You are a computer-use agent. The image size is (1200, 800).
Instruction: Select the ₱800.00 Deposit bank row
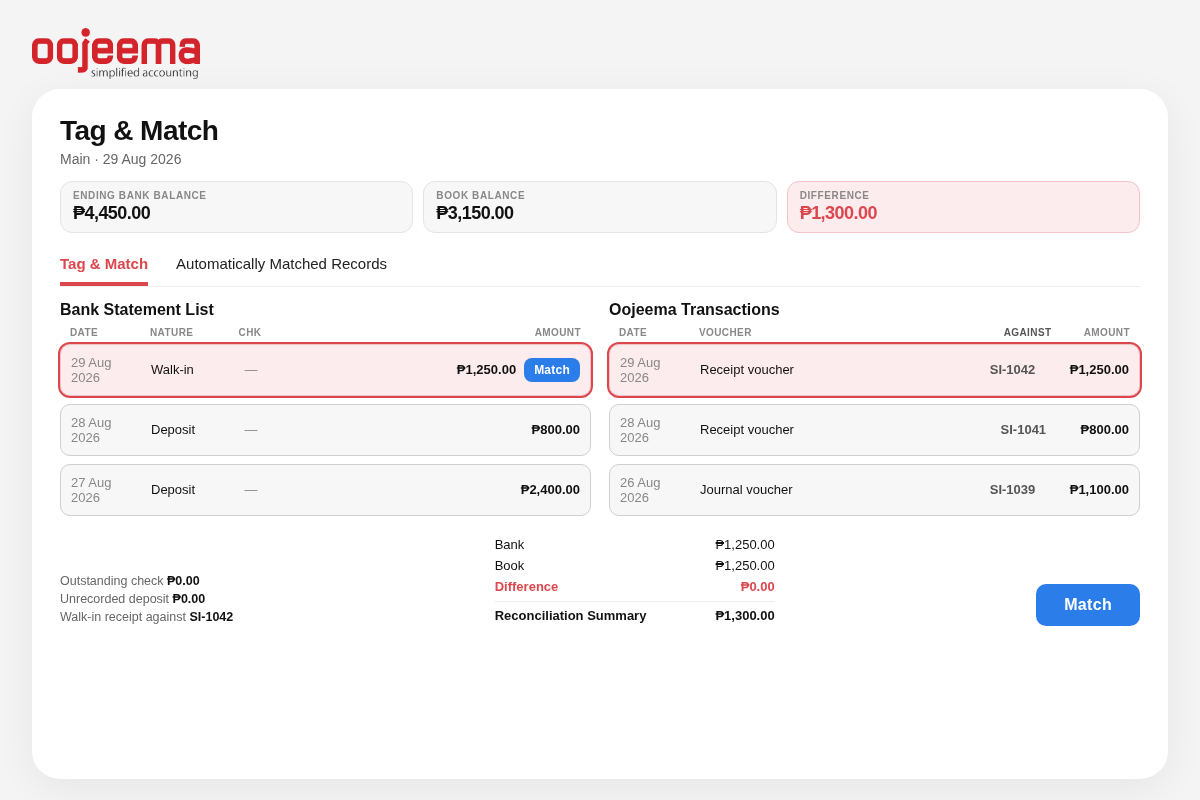pyautogui.click(x=325, y=430)
